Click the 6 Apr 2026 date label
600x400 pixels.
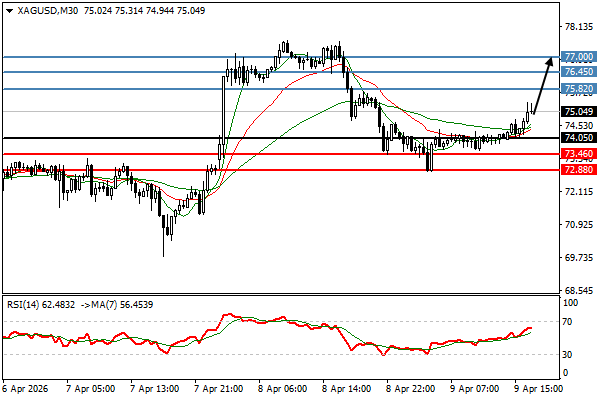coord(27,388)
